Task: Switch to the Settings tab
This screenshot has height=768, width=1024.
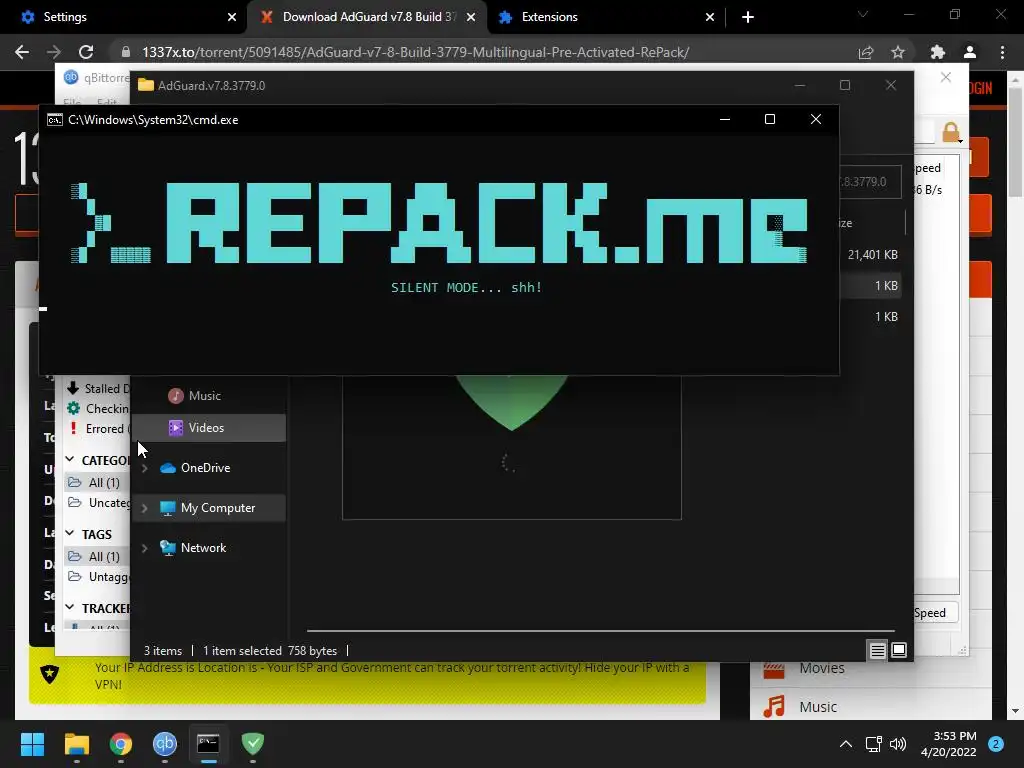Action: (124, 17)
